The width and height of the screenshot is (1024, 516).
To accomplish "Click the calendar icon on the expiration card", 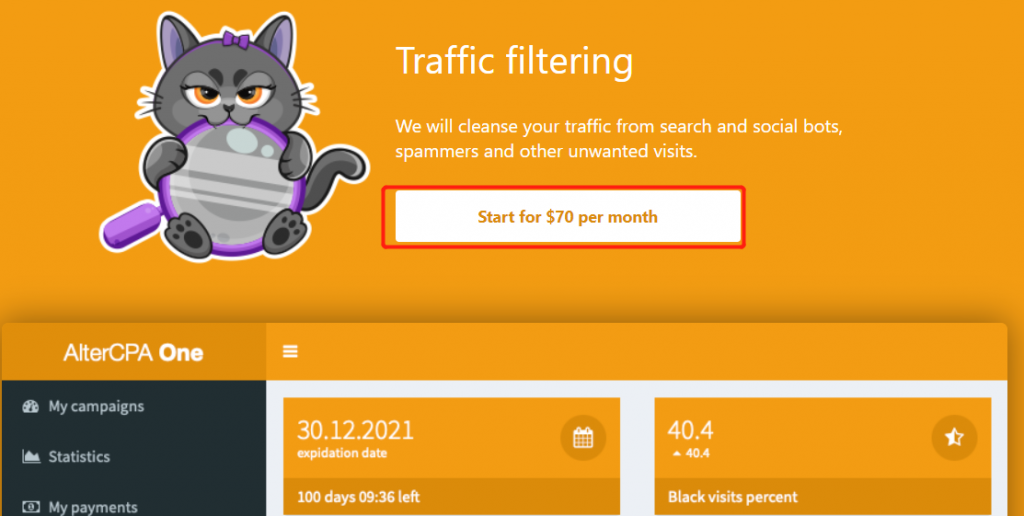I will [x=583, y=438].
